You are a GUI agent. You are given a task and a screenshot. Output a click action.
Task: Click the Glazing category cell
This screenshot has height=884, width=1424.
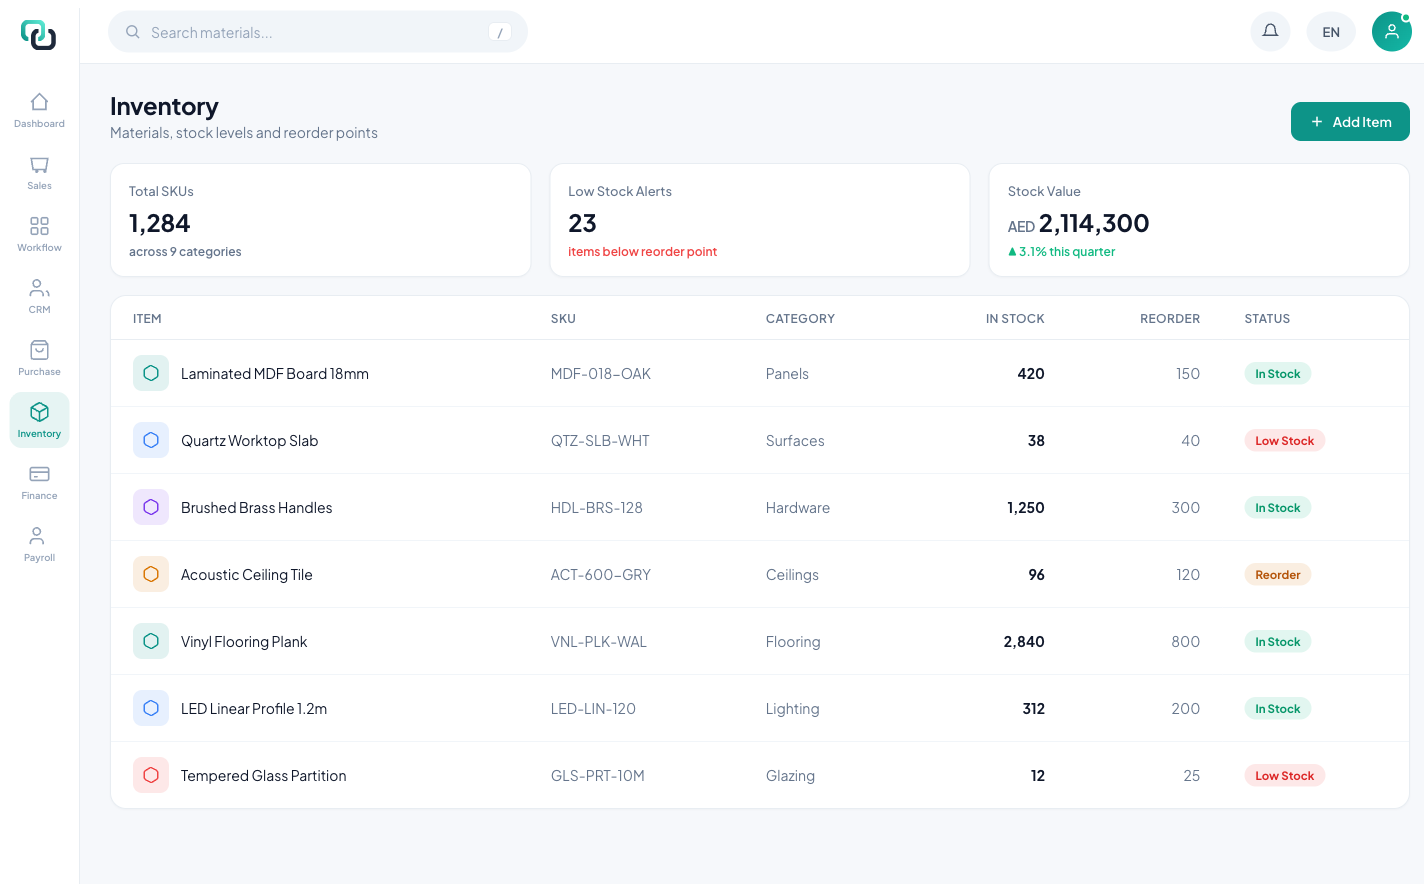[790, 776]
